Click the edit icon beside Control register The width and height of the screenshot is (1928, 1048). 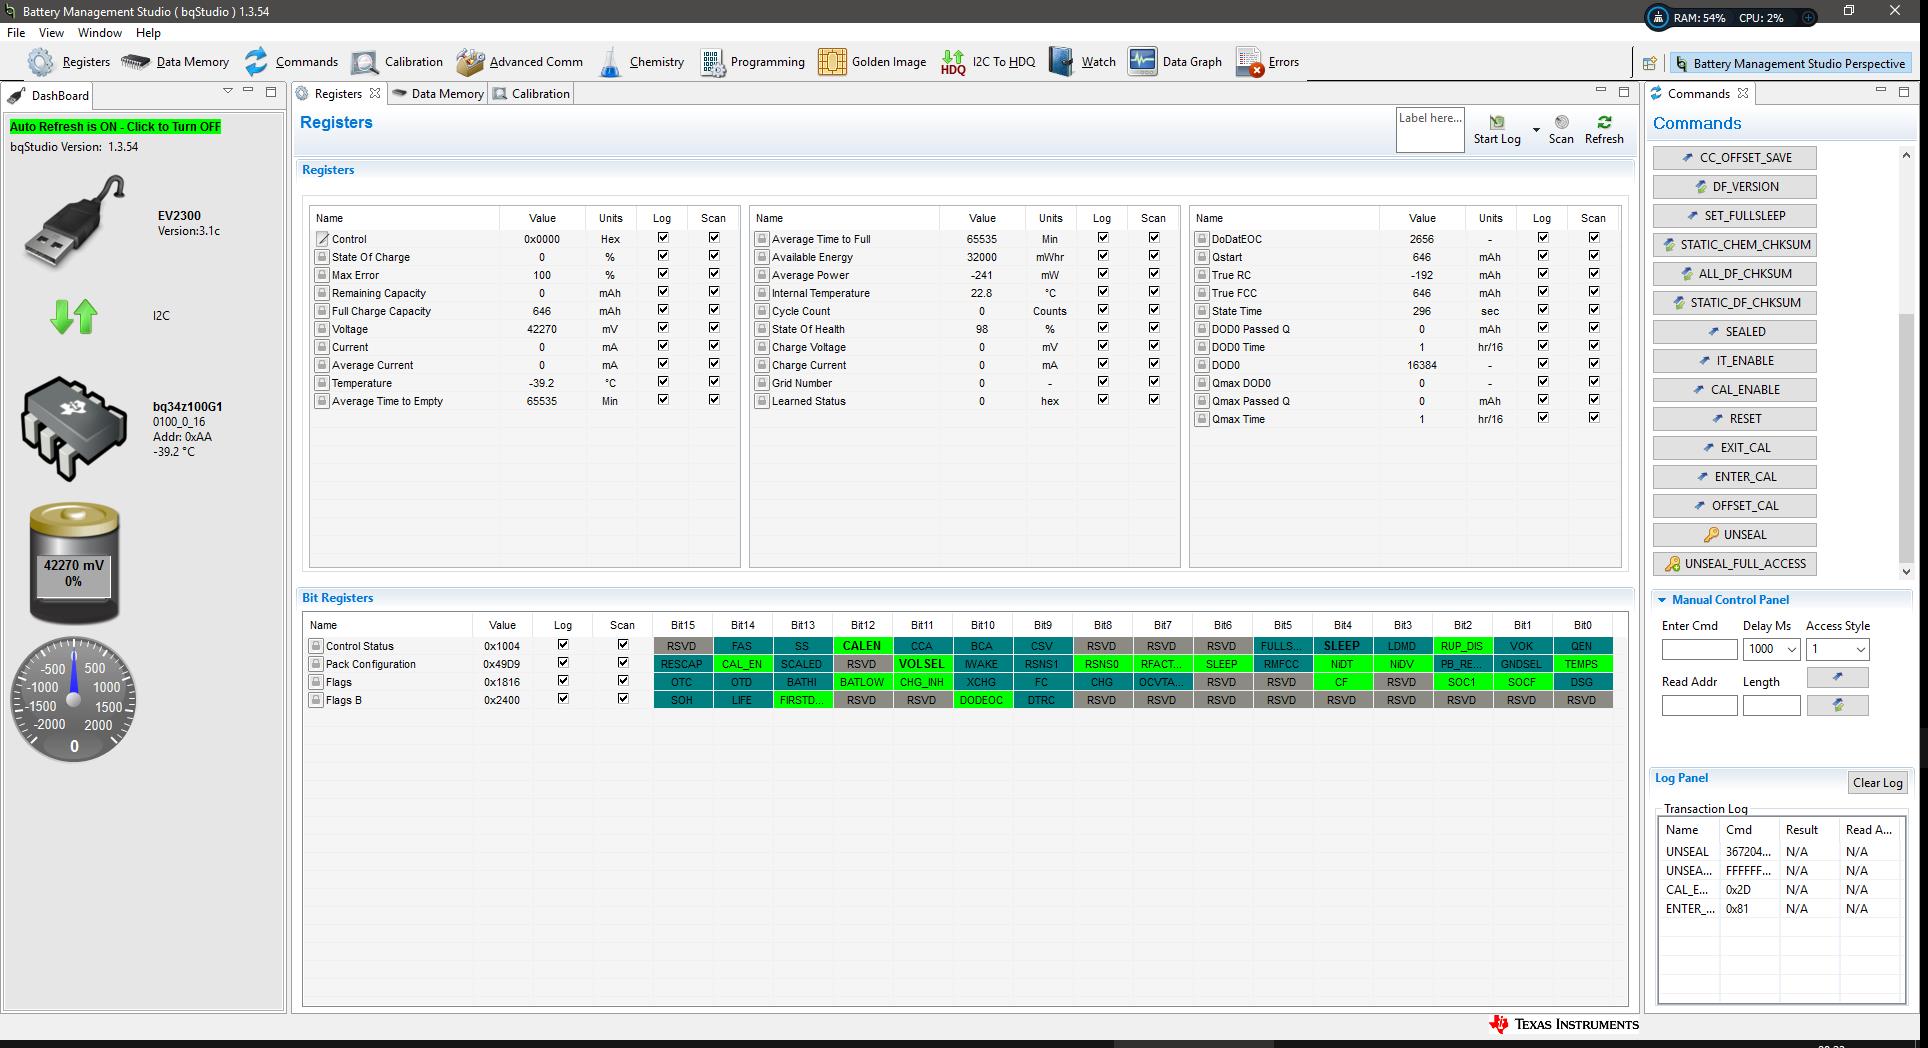tap(322, 239)
